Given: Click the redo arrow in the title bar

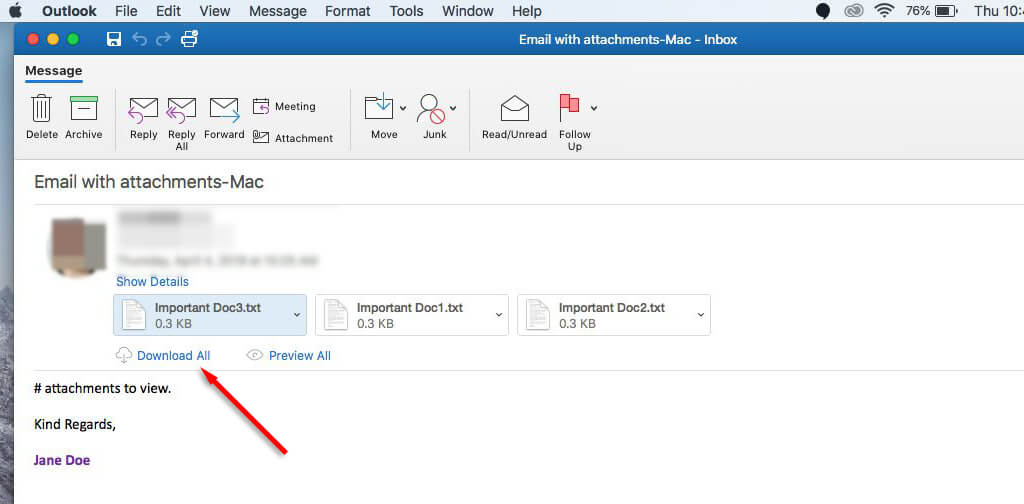Looking at the screenshot, I should point(163,39).
